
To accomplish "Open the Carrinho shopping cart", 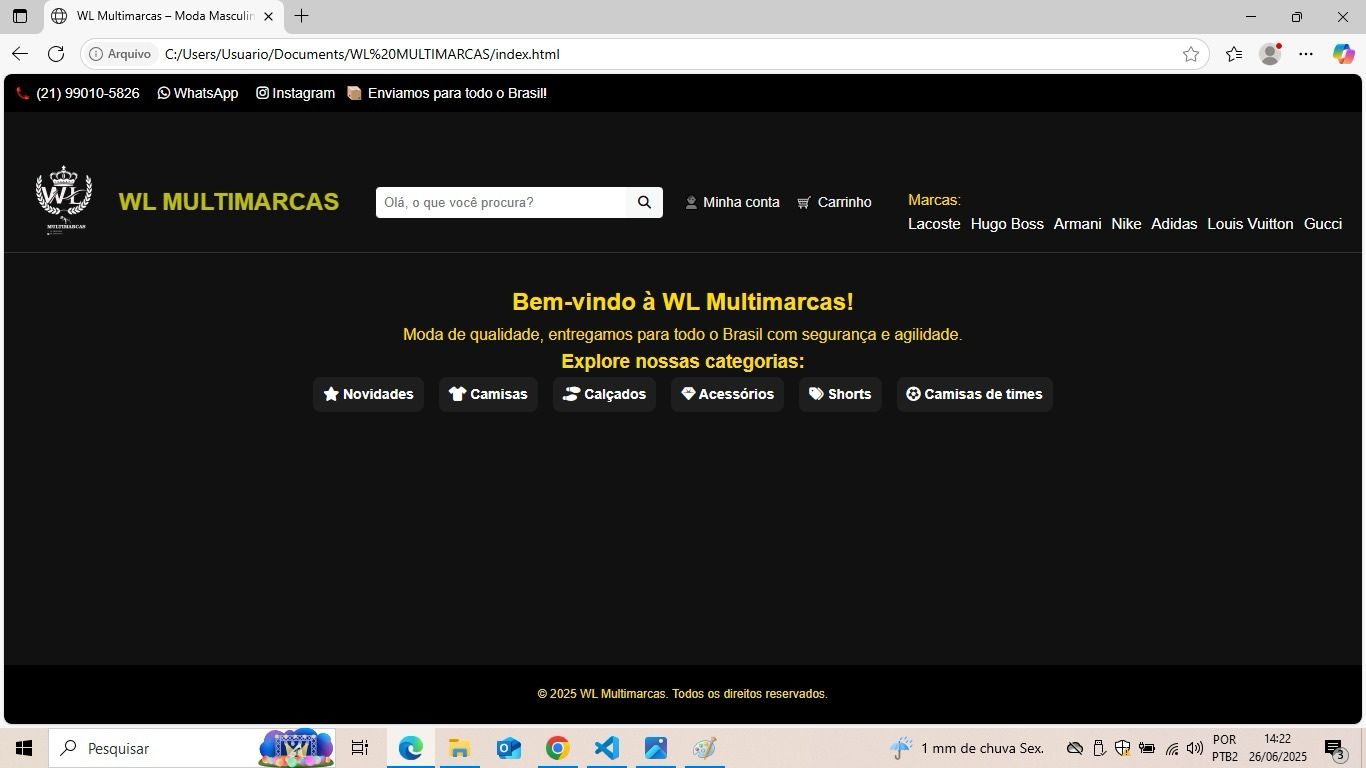I will [x=834, y=202].
